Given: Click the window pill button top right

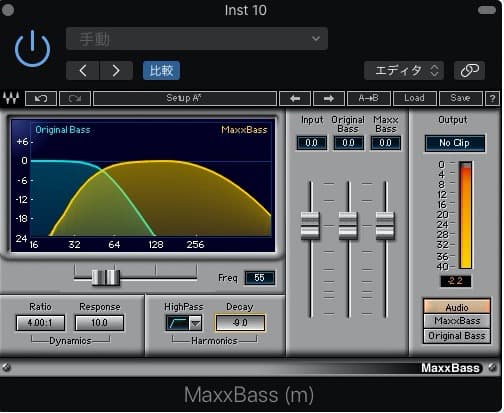Looking at the screenshot, I should [487, 10].
